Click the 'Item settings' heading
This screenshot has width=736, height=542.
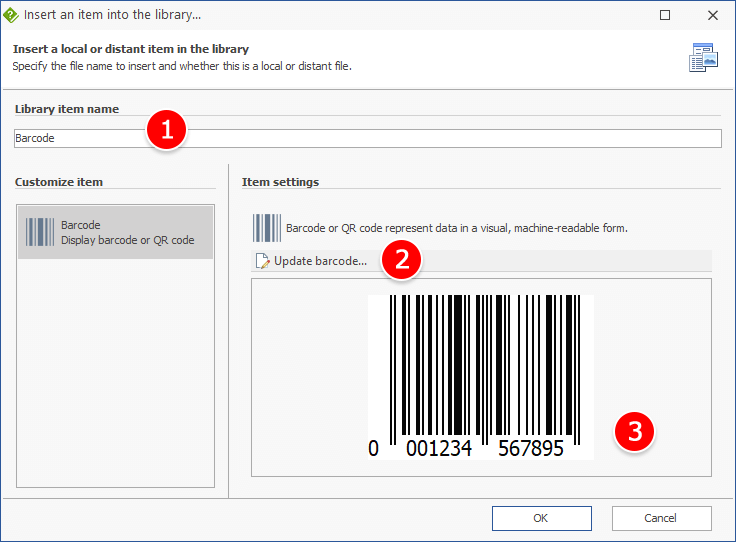[280, 182]
